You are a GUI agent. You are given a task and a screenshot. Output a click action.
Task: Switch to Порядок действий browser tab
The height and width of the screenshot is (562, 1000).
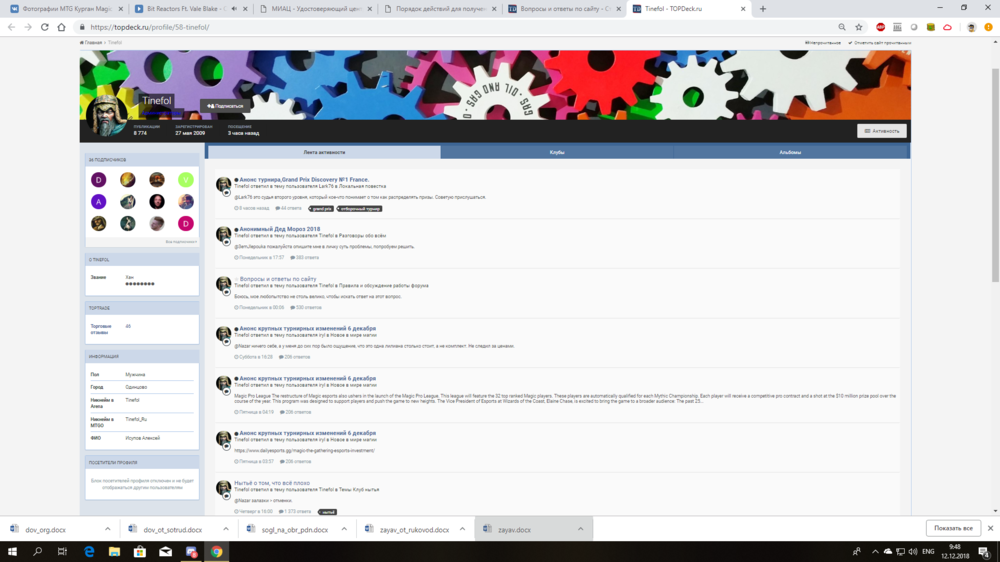pyautogui.click(x=439, y=9)
